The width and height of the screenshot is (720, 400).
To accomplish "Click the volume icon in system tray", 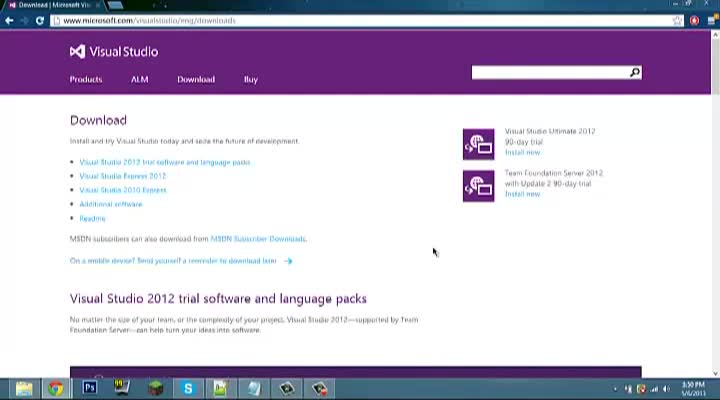I will pos(666,389).
